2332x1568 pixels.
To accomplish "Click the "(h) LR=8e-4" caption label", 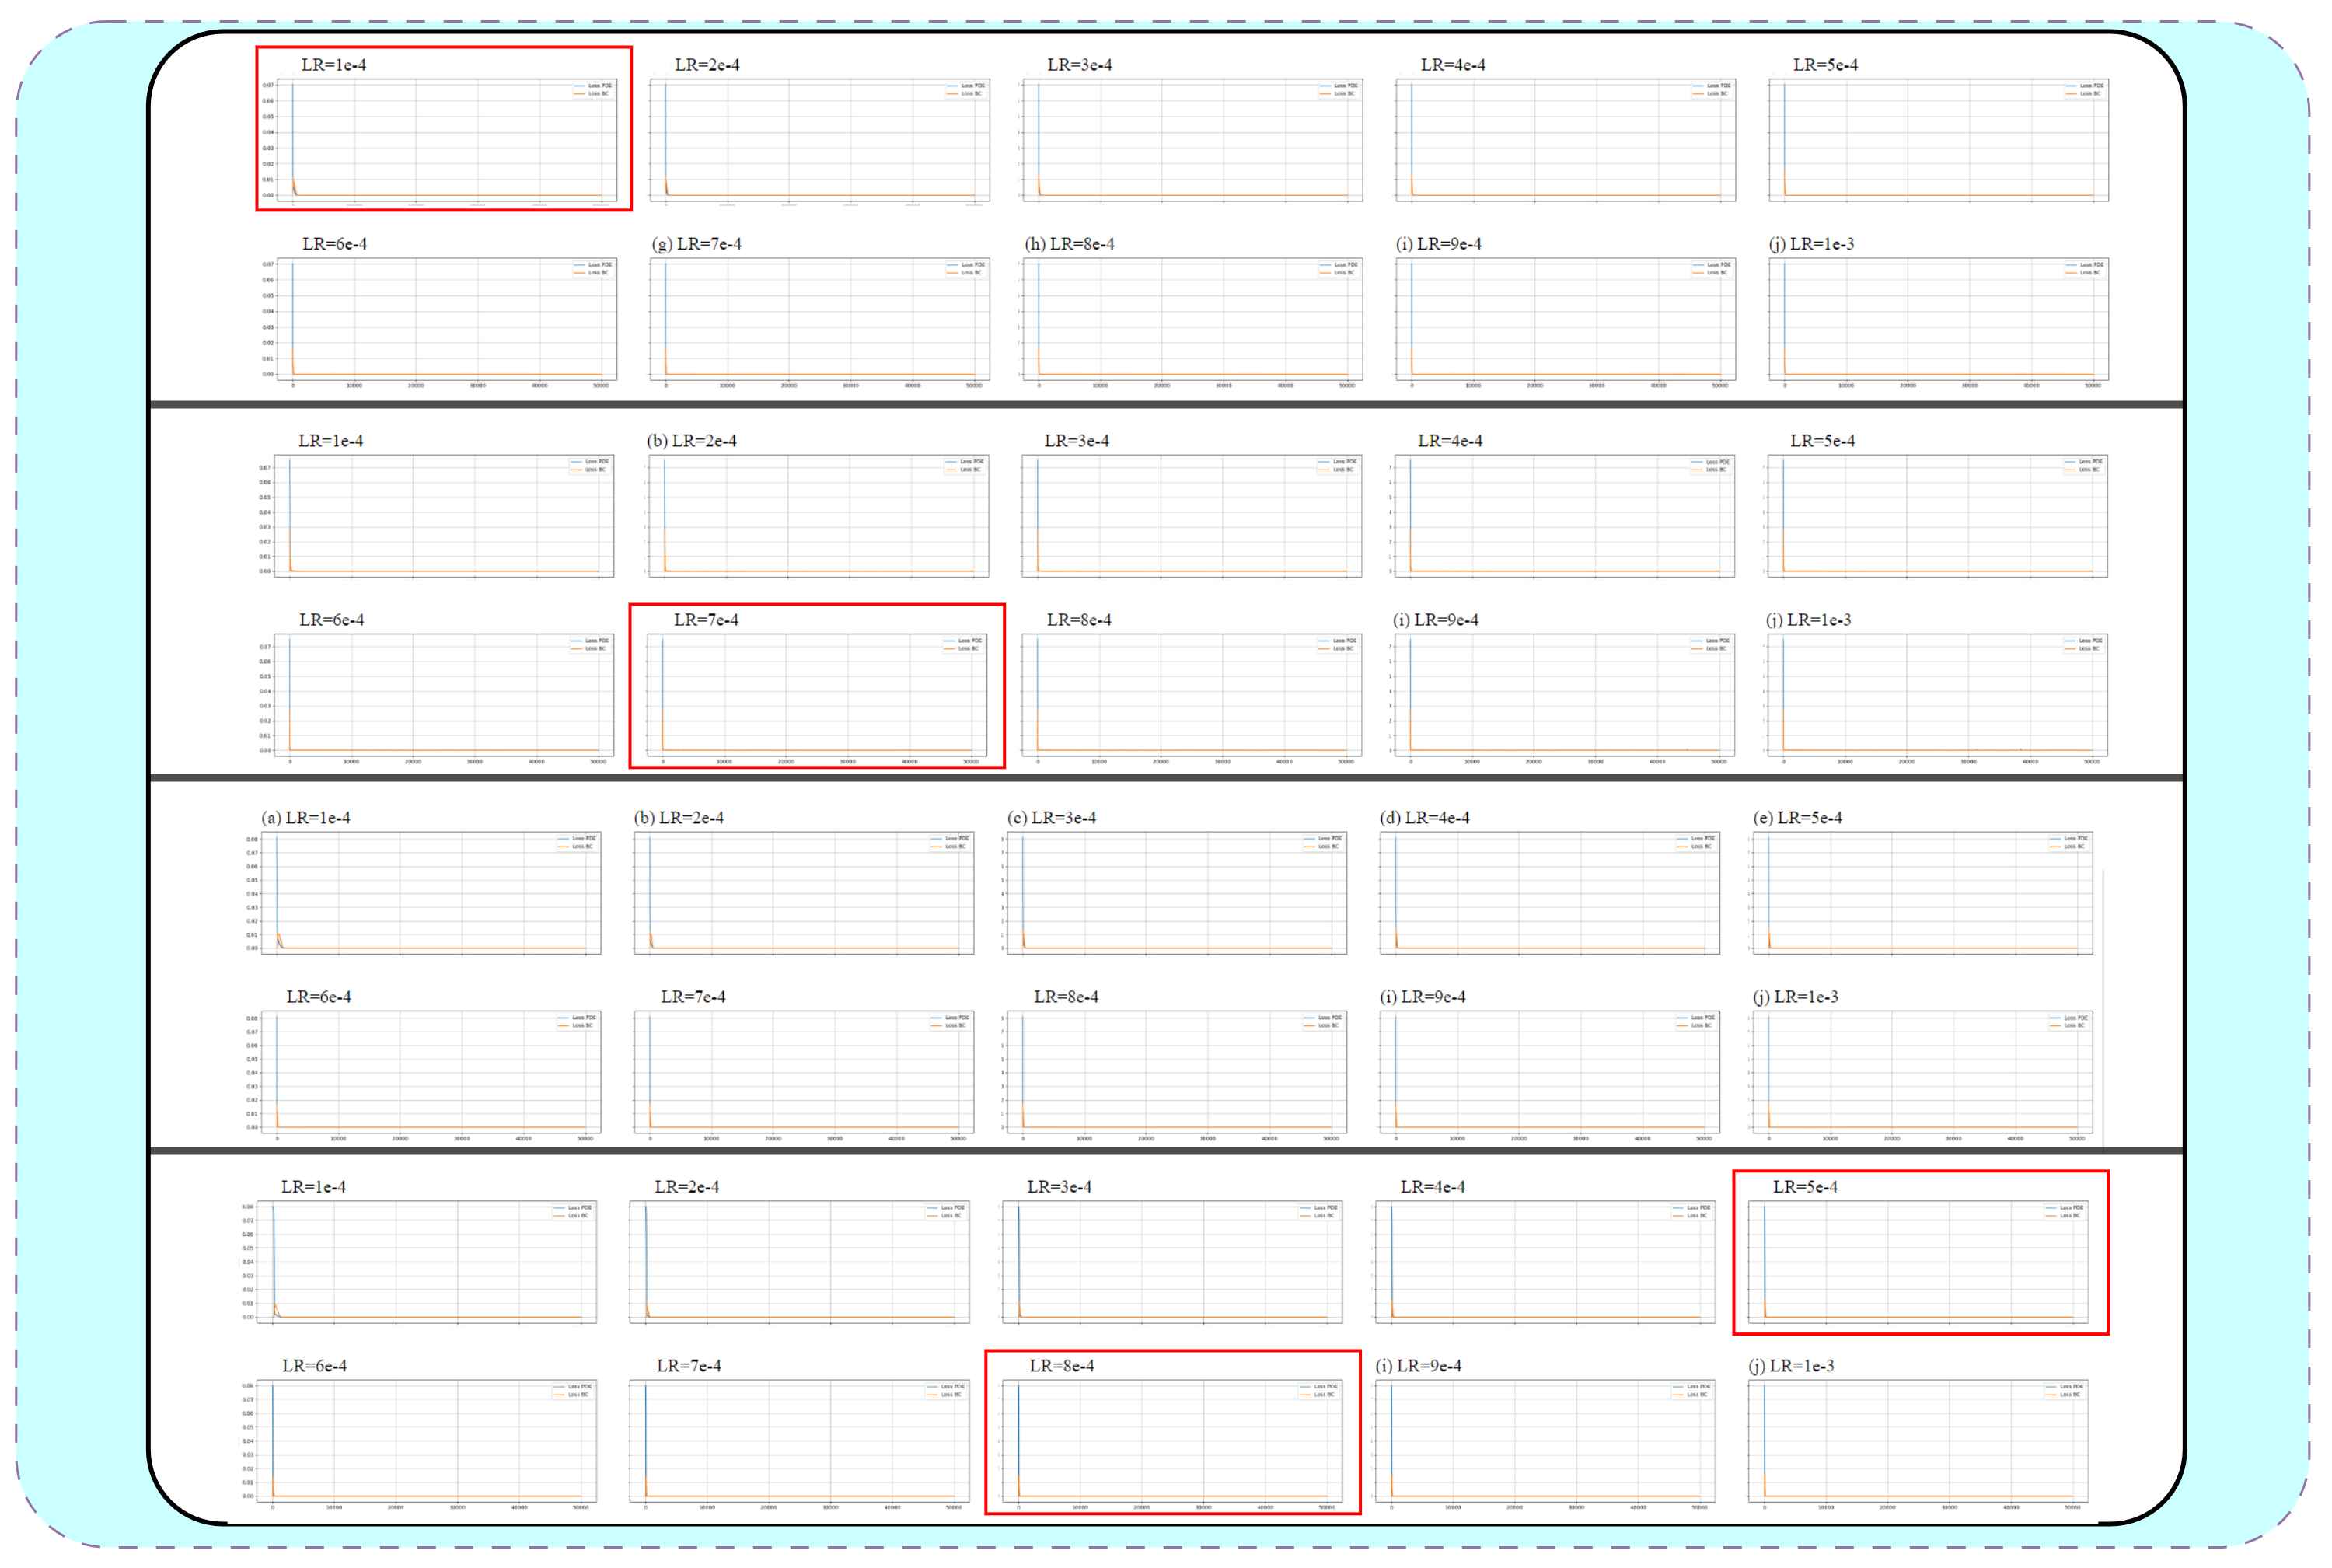I will point(1069,244).
